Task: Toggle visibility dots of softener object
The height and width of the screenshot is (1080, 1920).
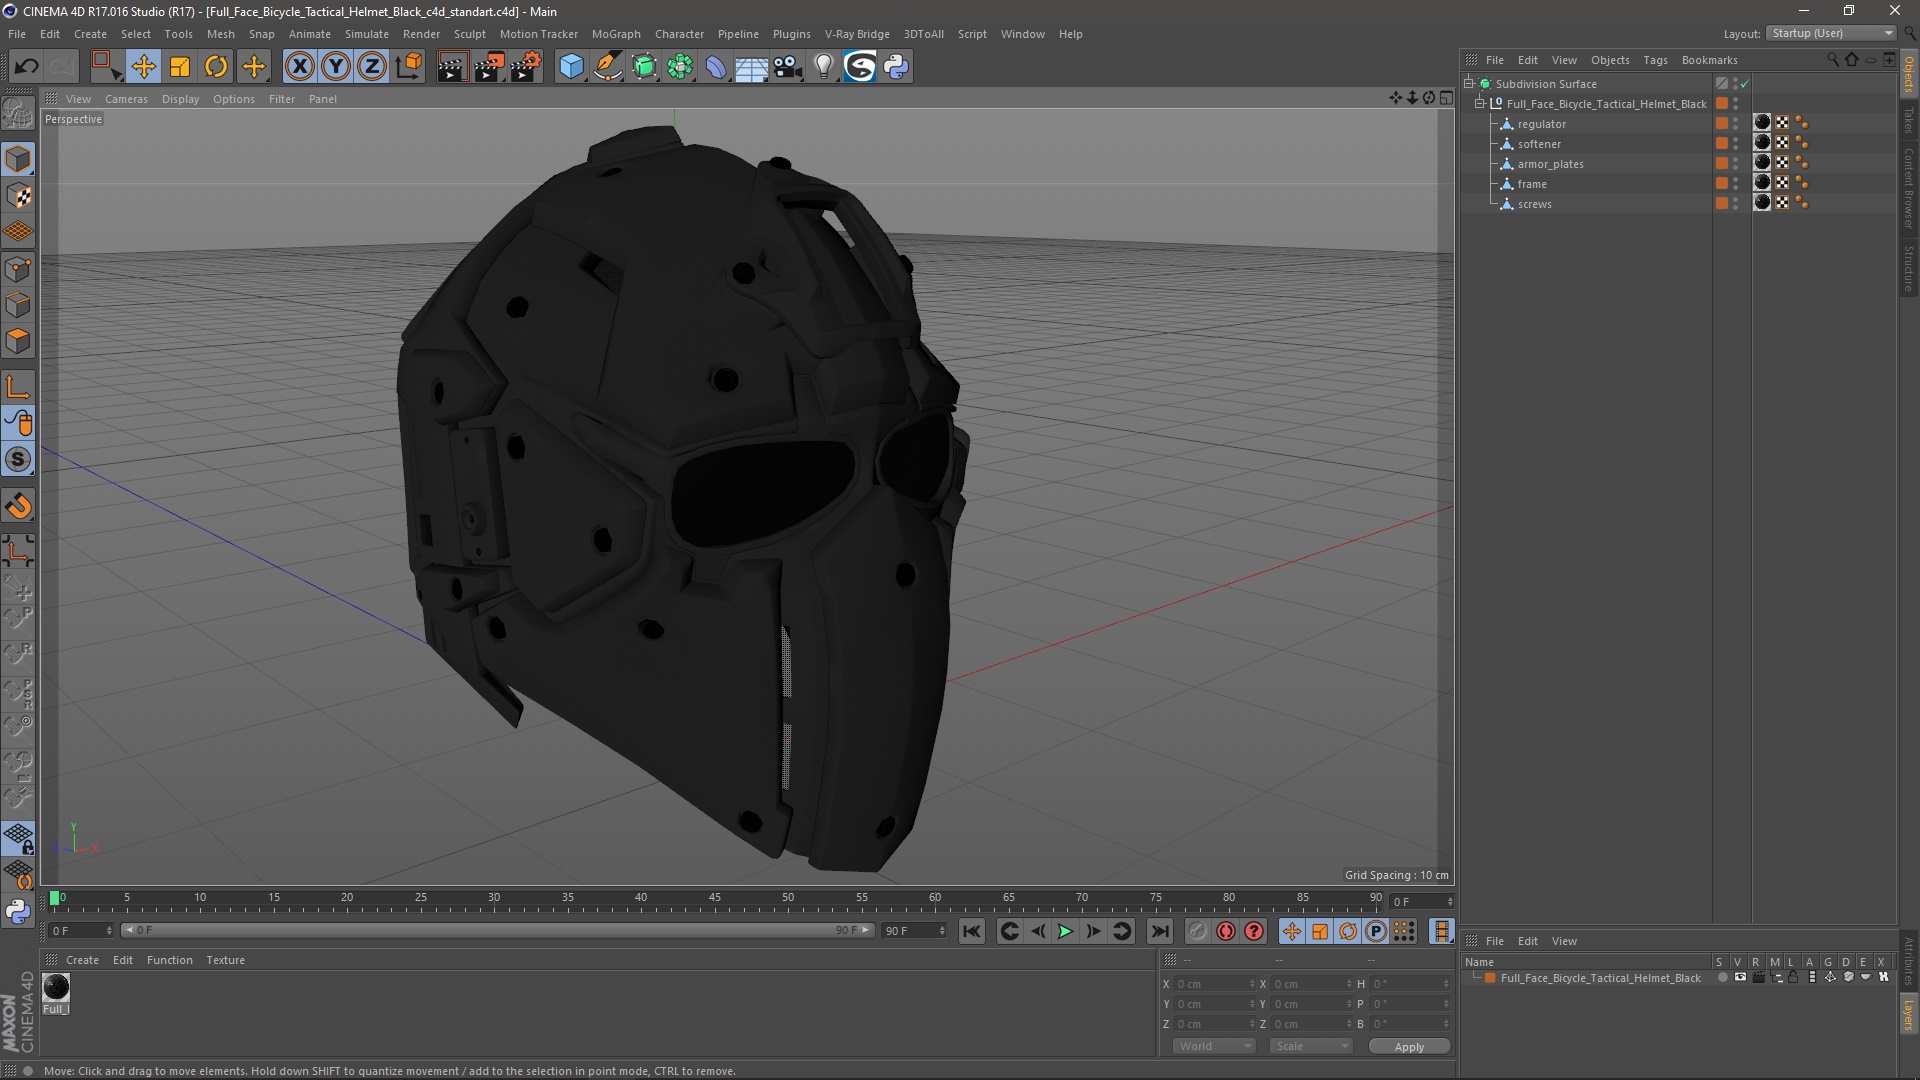Action: [x=1735, y=144]
